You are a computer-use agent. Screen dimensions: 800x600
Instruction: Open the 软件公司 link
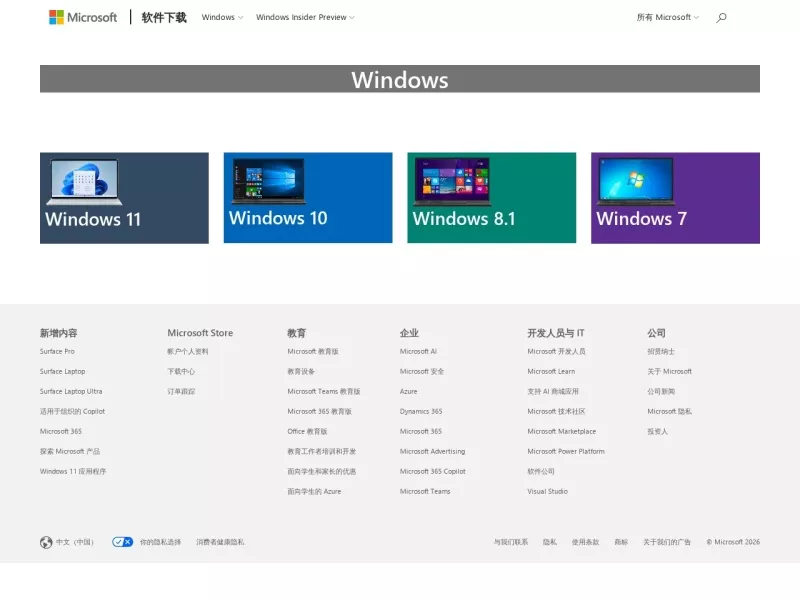[x=541, y=471]
